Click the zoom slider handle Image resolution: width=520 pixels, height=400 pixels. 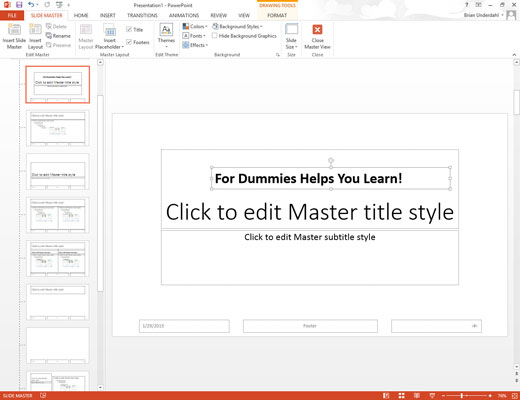click(462, 396)
